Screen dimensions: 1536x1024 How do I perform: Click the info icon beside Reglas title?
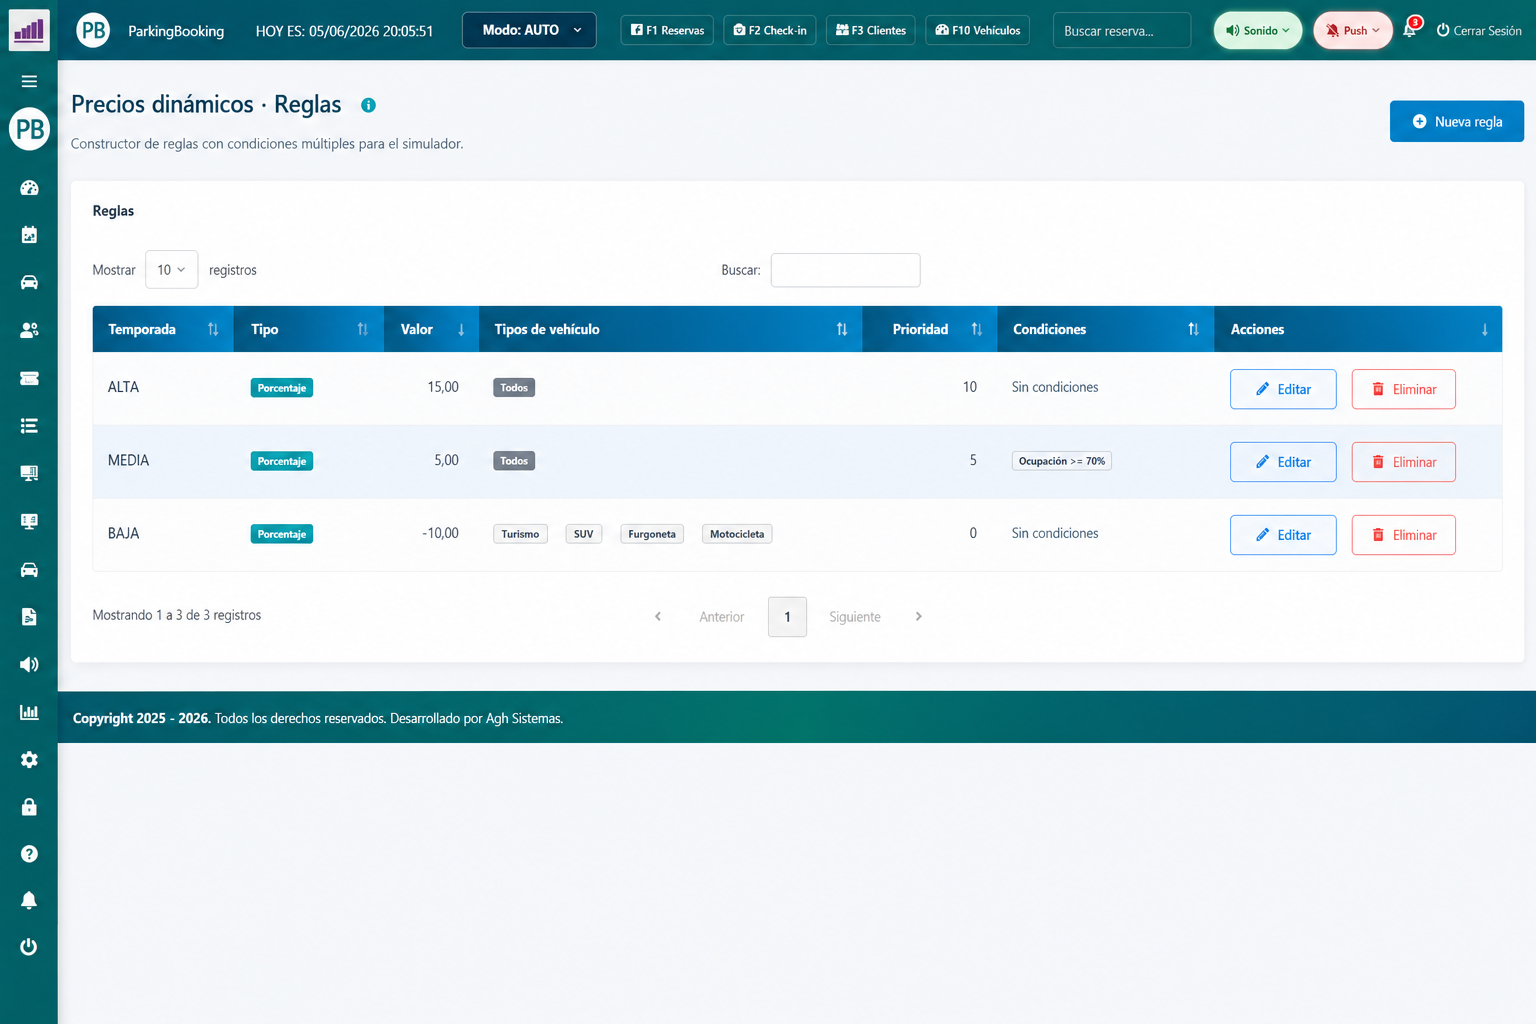click(x=368, y=105)
